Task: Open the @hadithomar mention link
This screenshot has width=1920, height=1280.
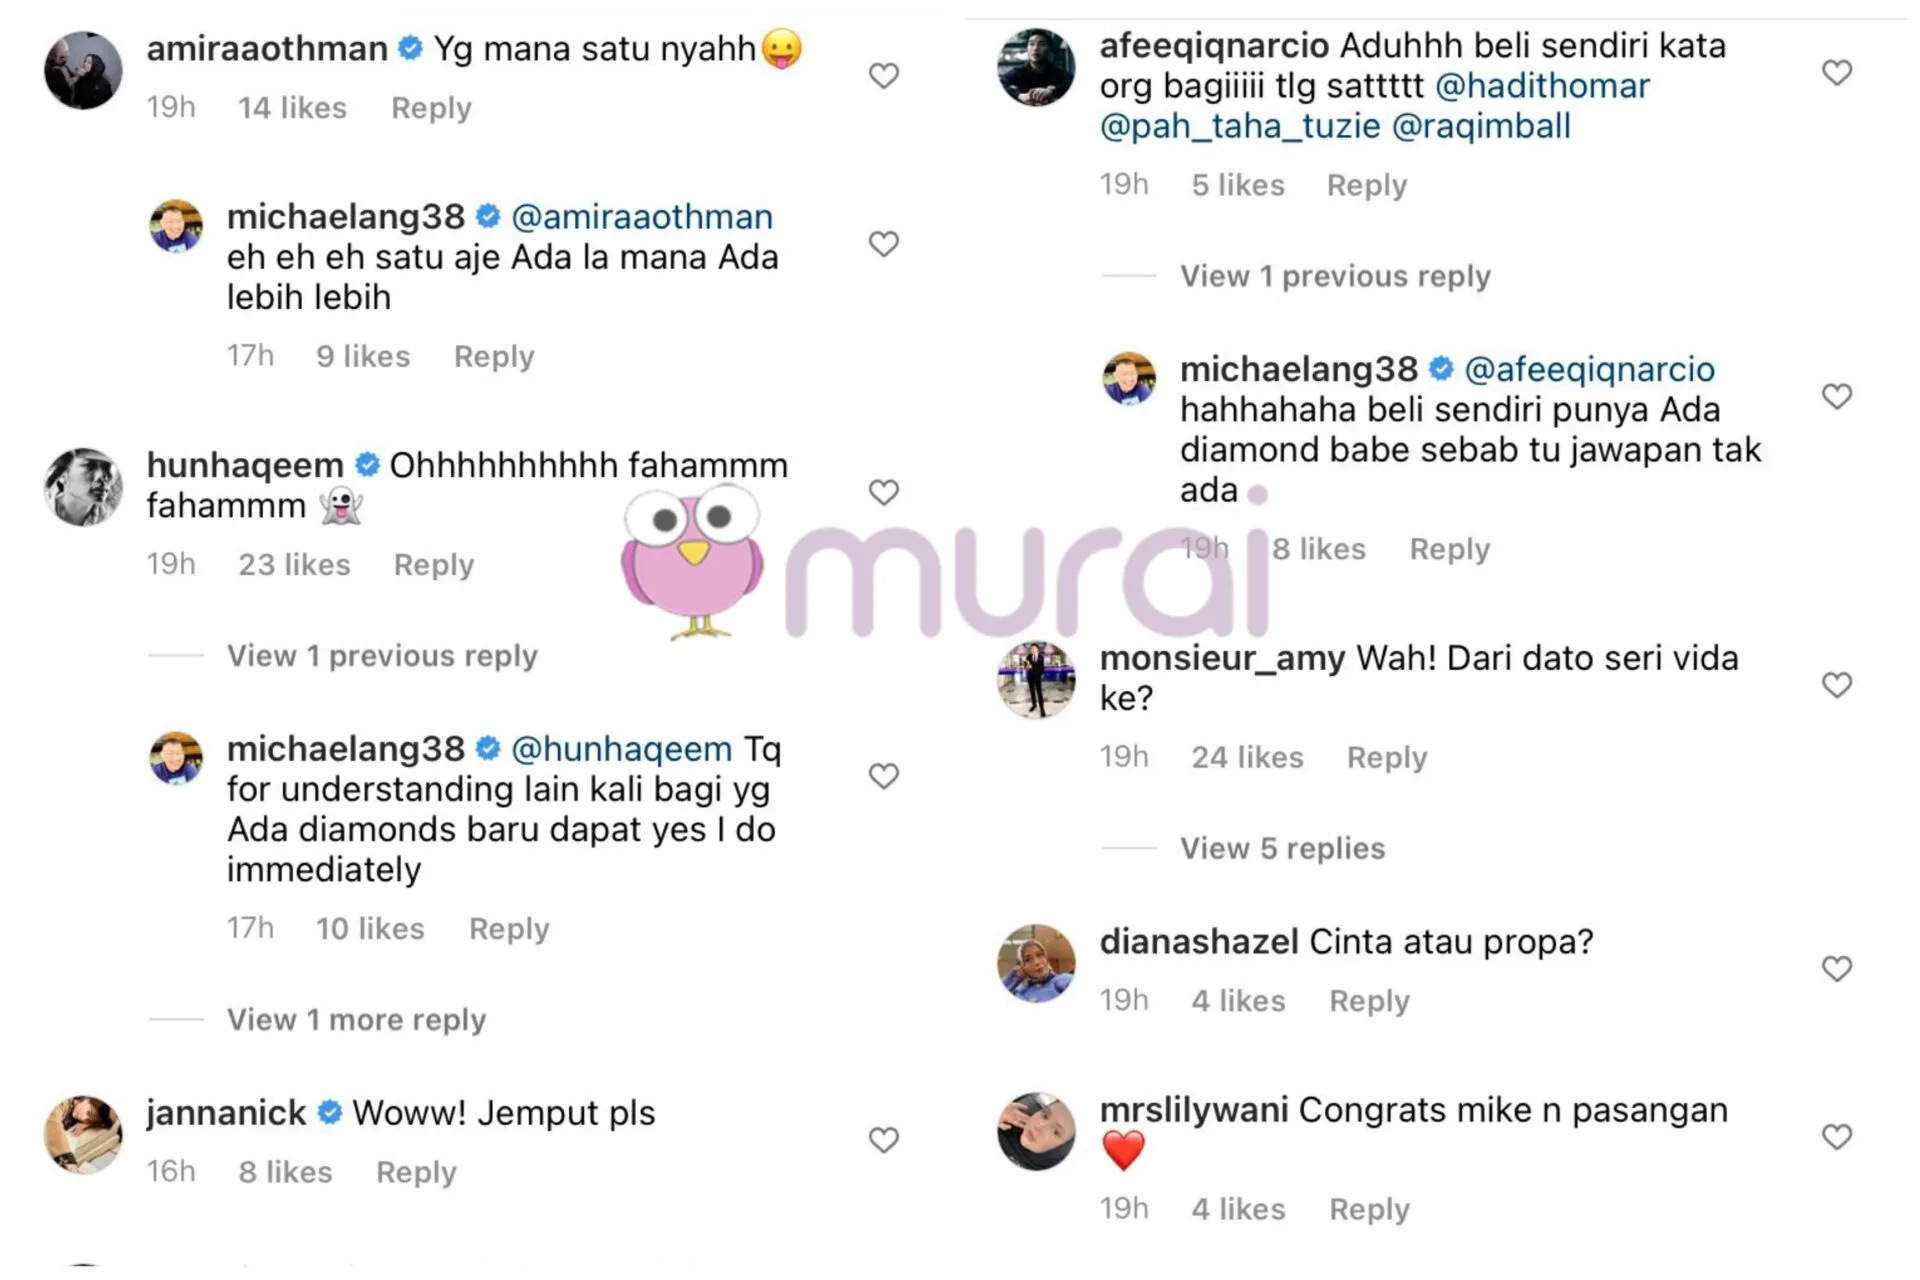Action: (1542, 86)
